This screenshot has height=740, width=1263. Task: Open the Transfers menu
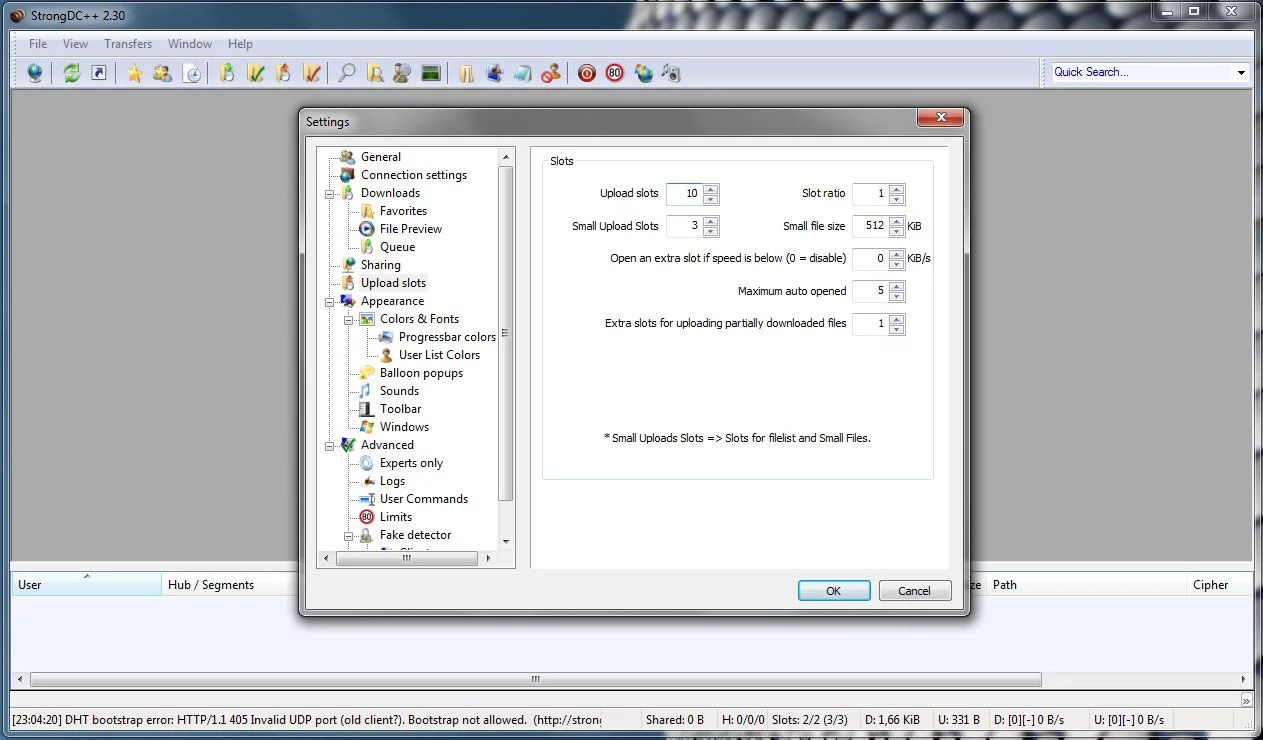coord(128,44)
